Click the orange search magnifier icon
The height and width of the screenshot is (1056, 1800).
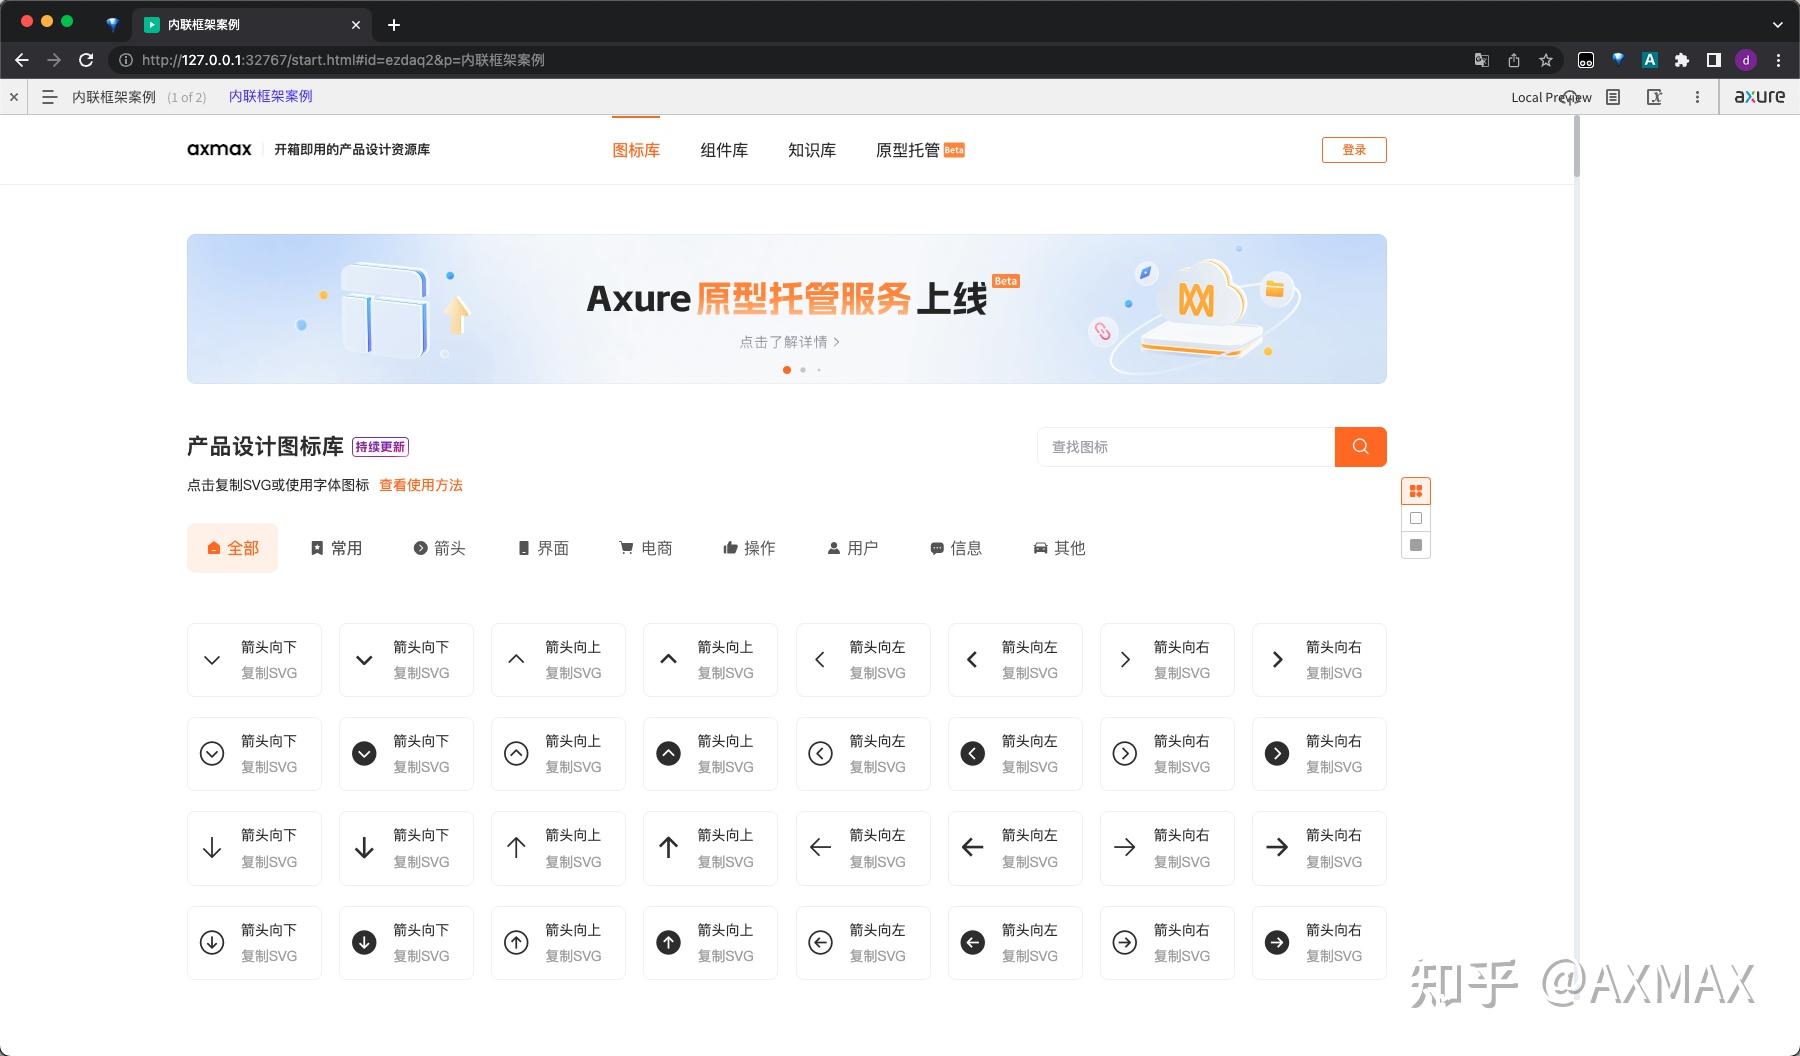1360,447
